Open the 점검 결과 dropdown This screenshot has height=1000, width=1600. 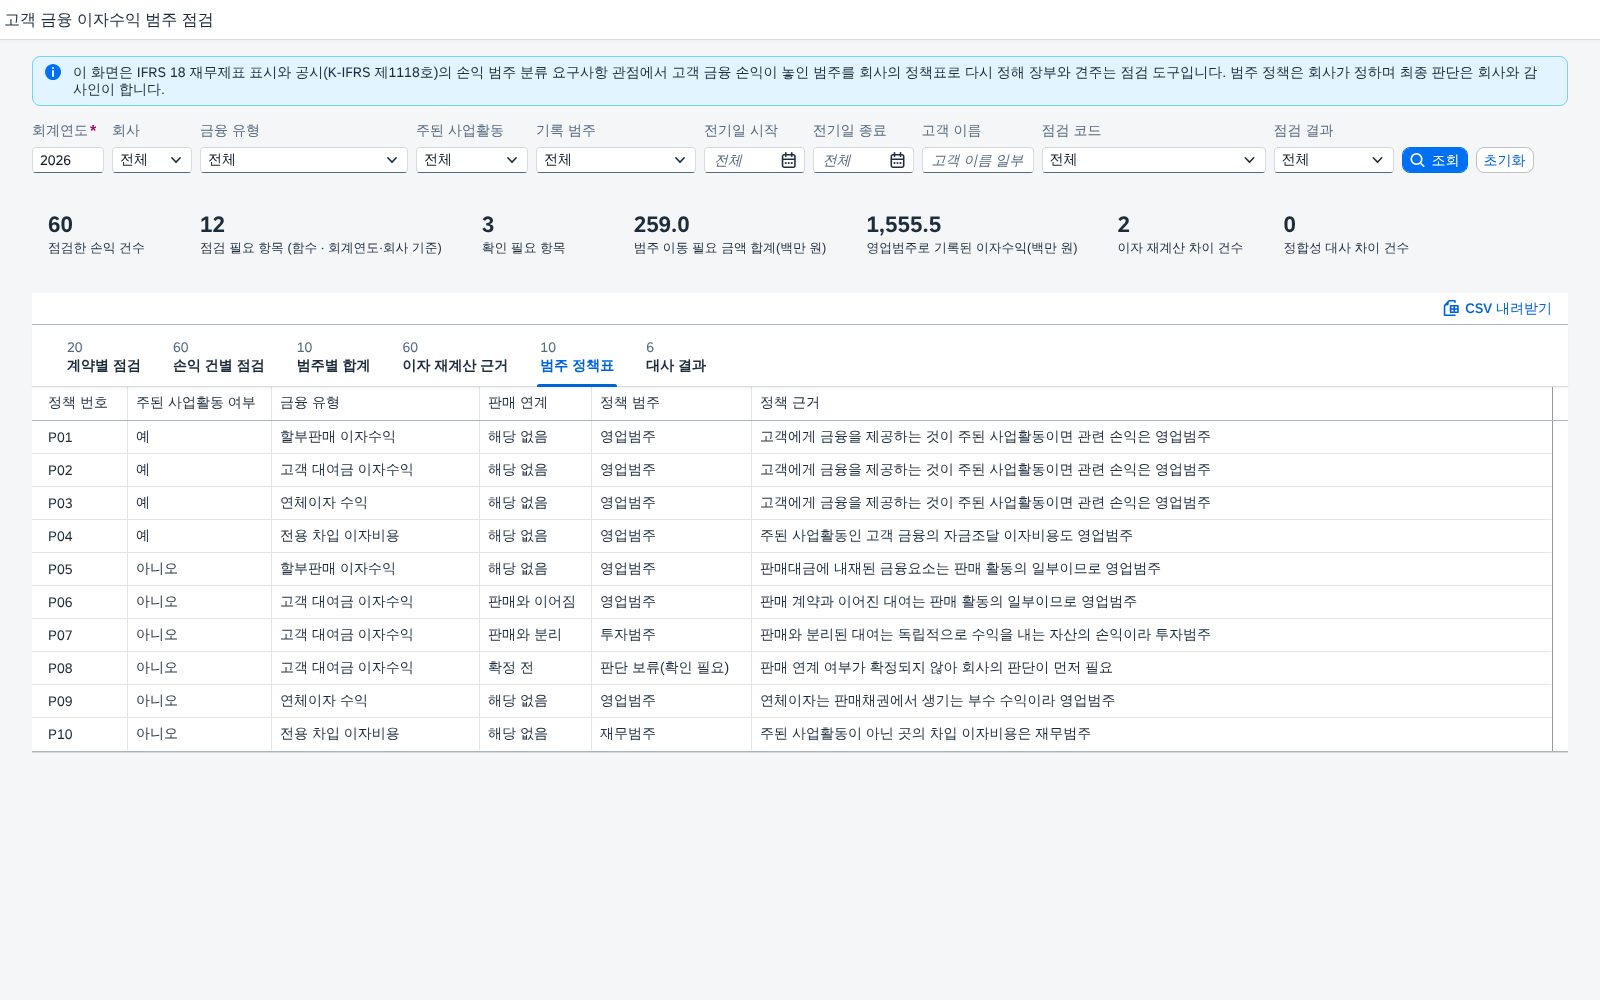(x=1333, y=160)
